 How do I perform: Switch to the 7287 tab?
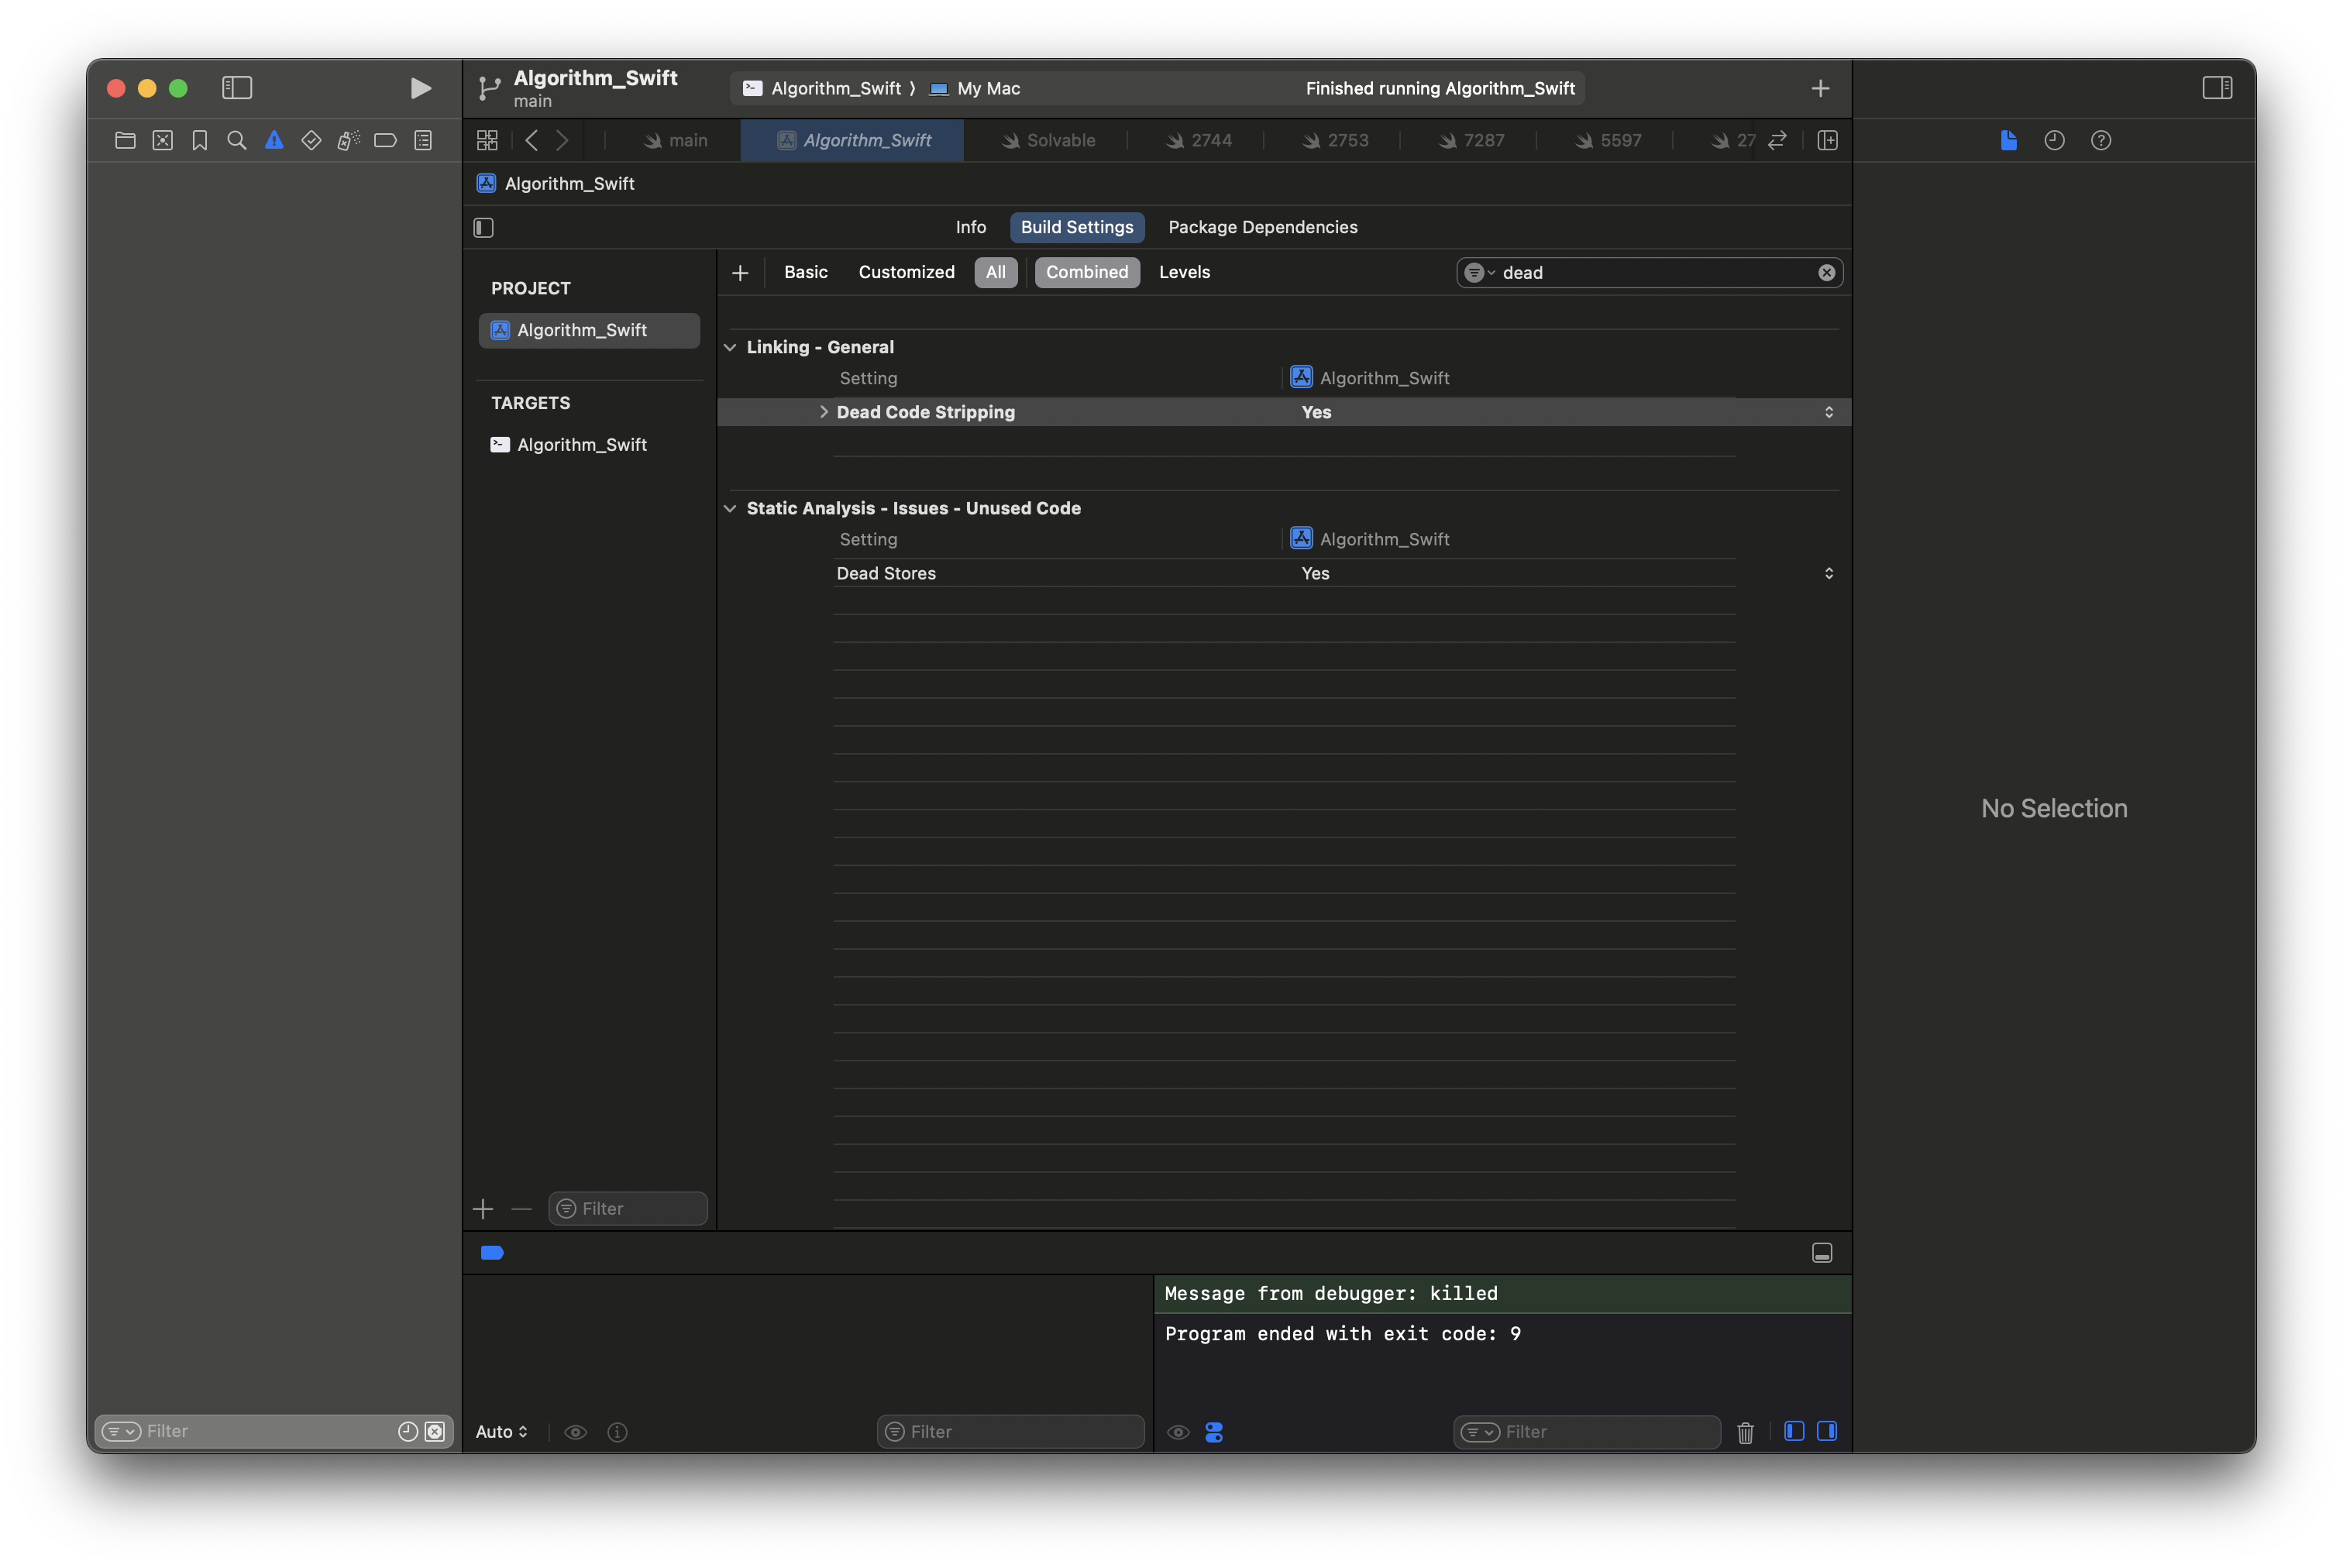pos(1471,141)
